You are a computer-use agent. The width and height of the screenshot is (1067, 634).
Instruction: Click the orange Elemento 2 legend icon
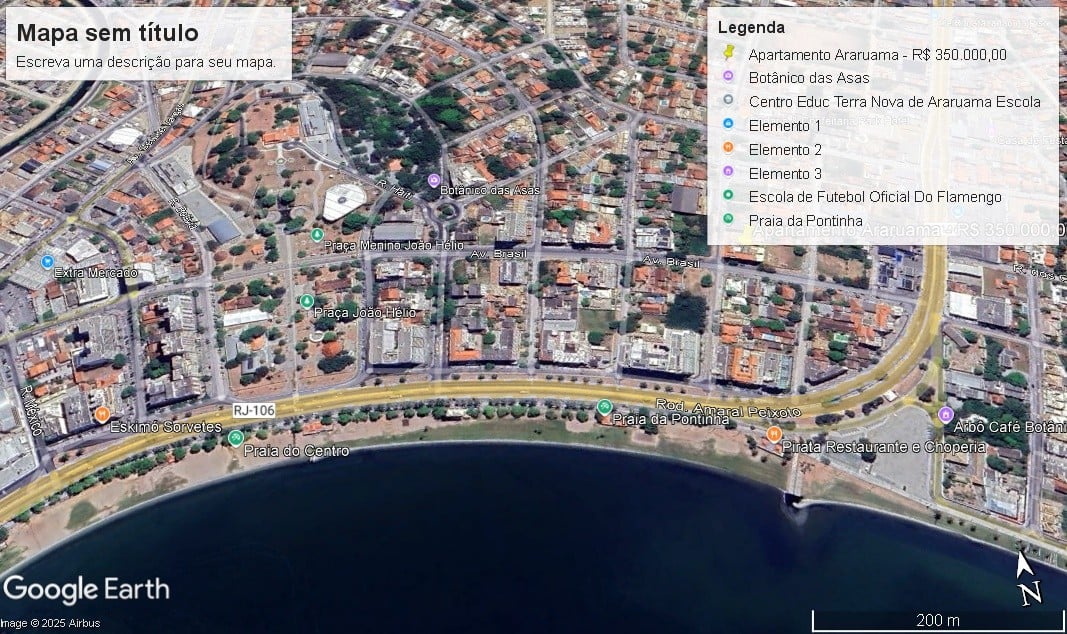(x=728, y=148)
